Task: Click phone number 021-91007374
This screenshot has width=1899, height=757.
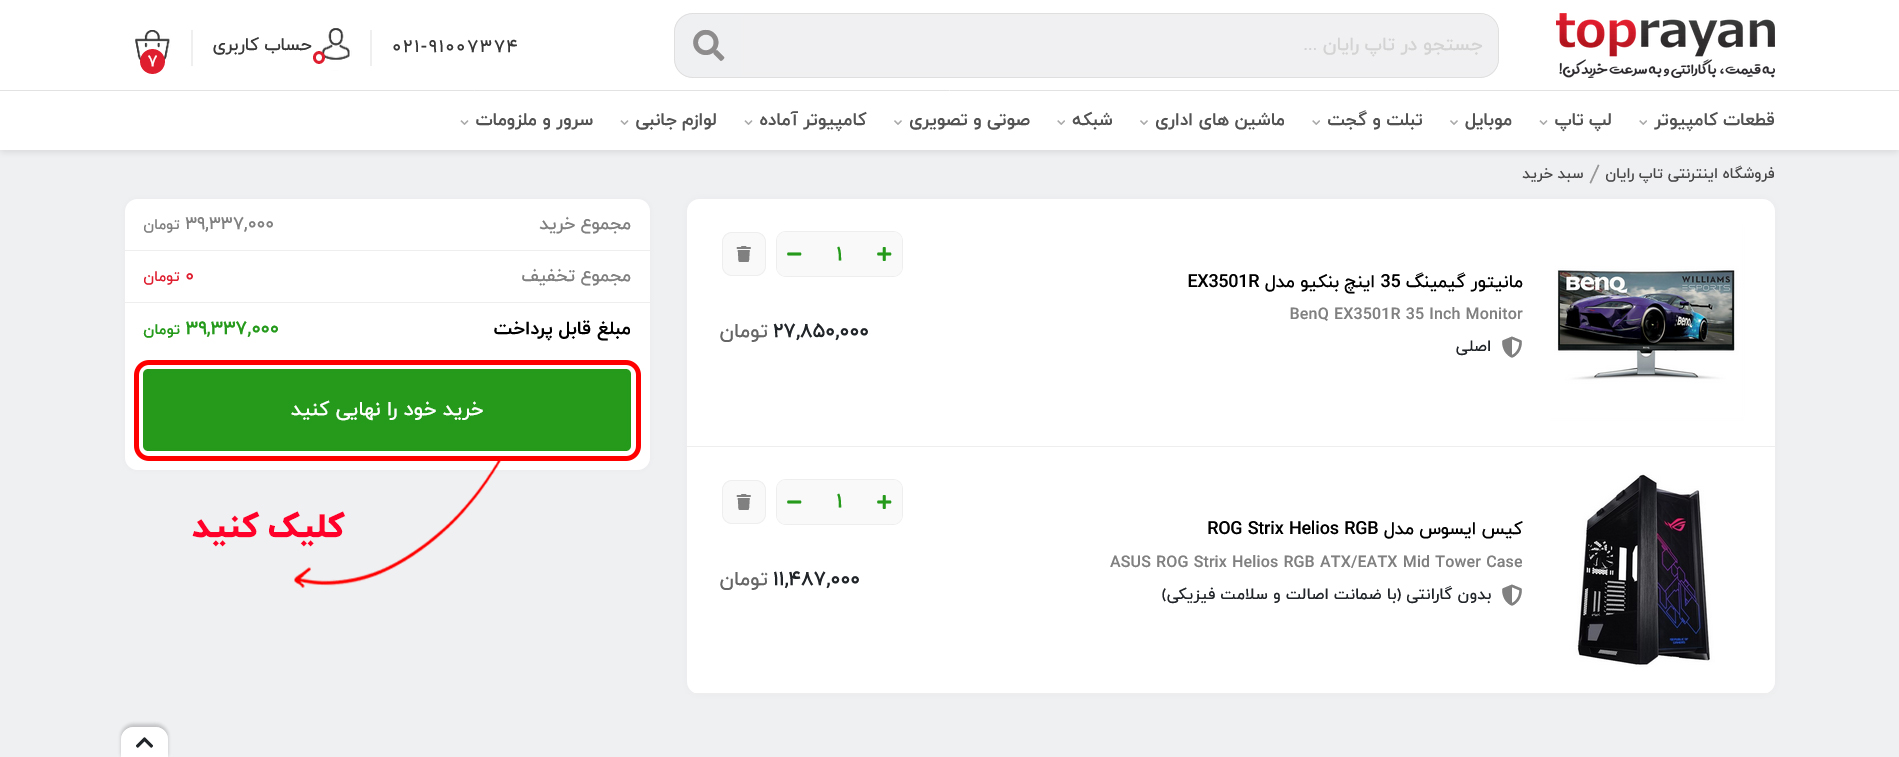Action: pos(455,46)
